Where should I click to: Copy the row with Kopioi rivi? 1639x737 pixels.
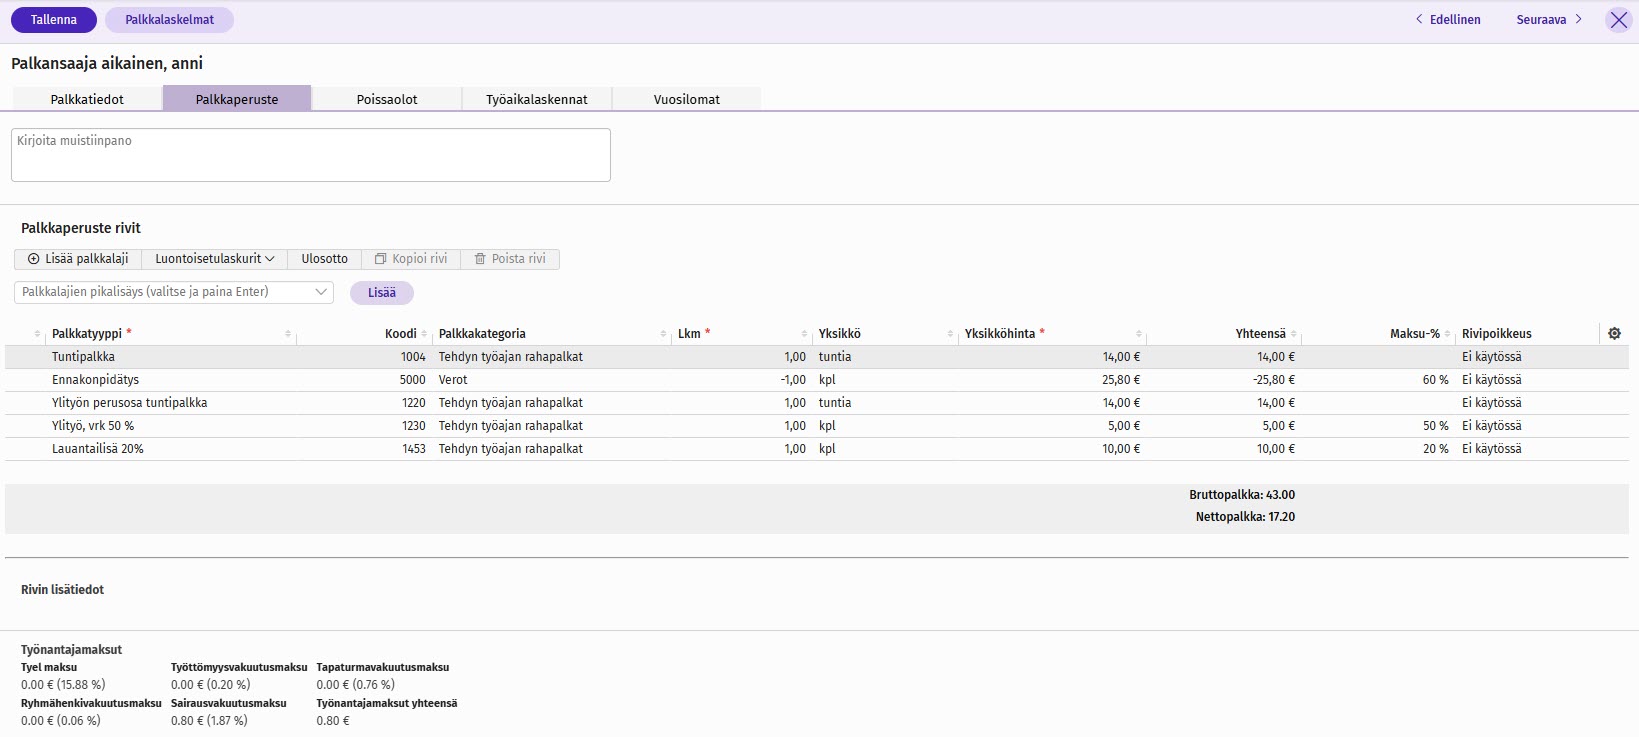pyautogui.click(x=411, y=259)
